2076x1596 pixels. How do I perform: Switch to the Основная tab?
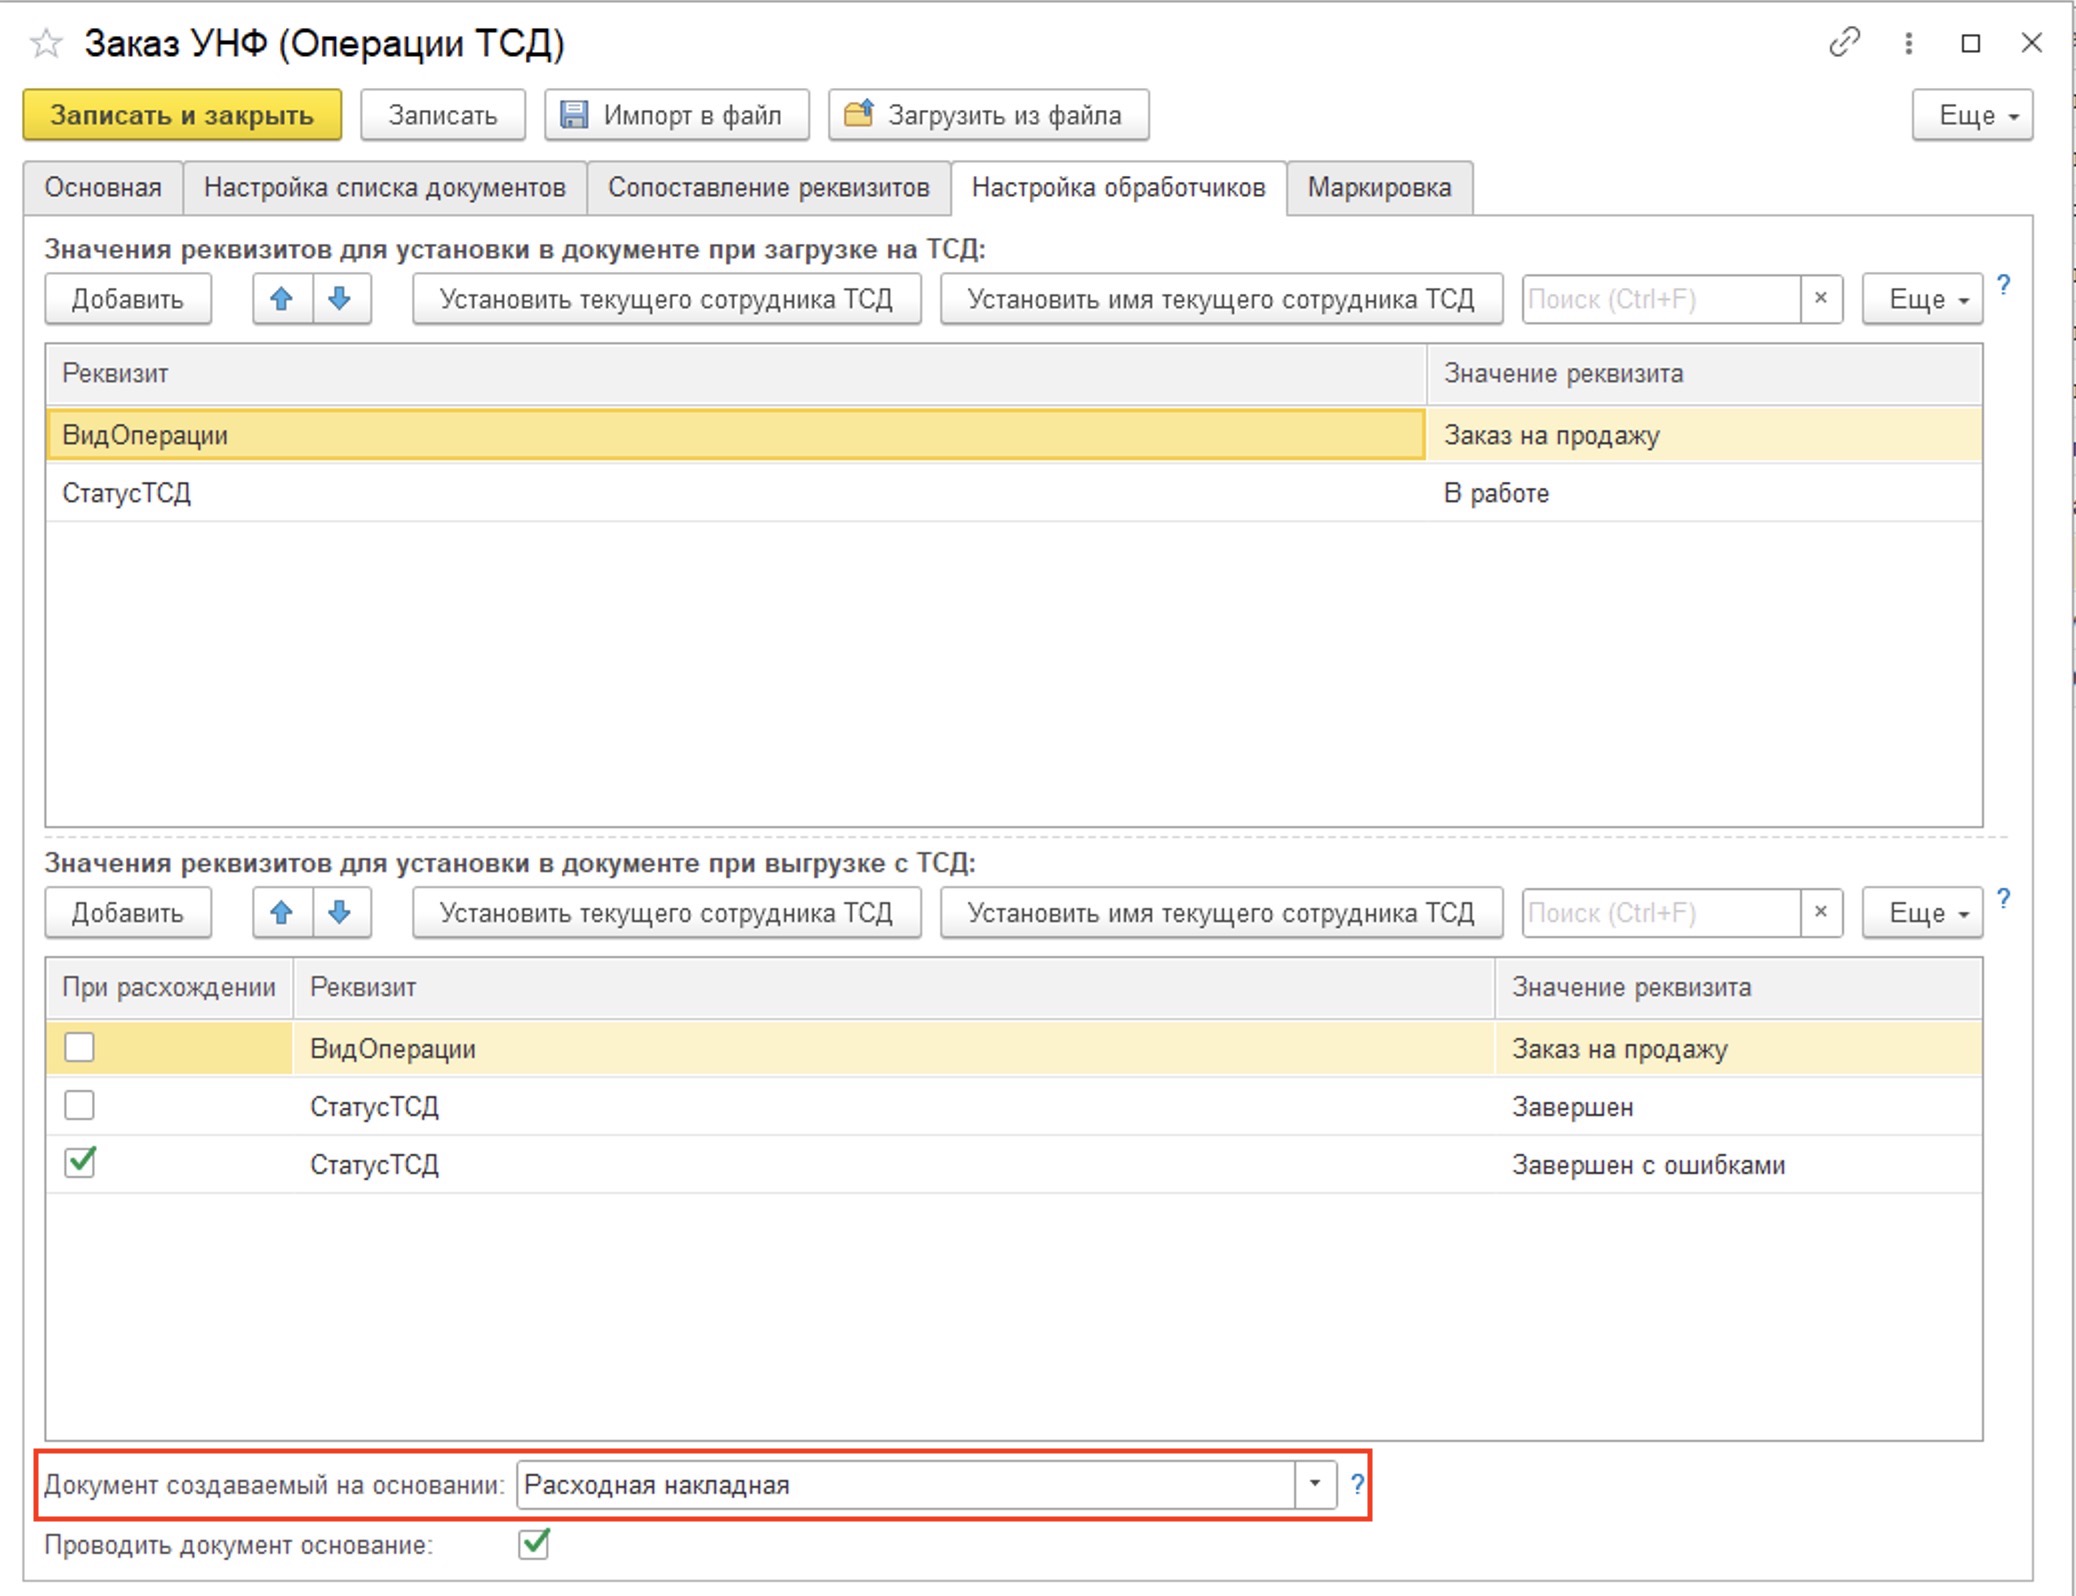(x=103, y=188)
